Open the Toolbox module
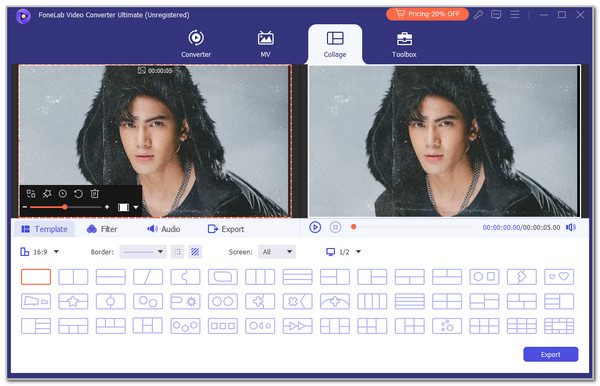The image size is (600, 386). 404,44
